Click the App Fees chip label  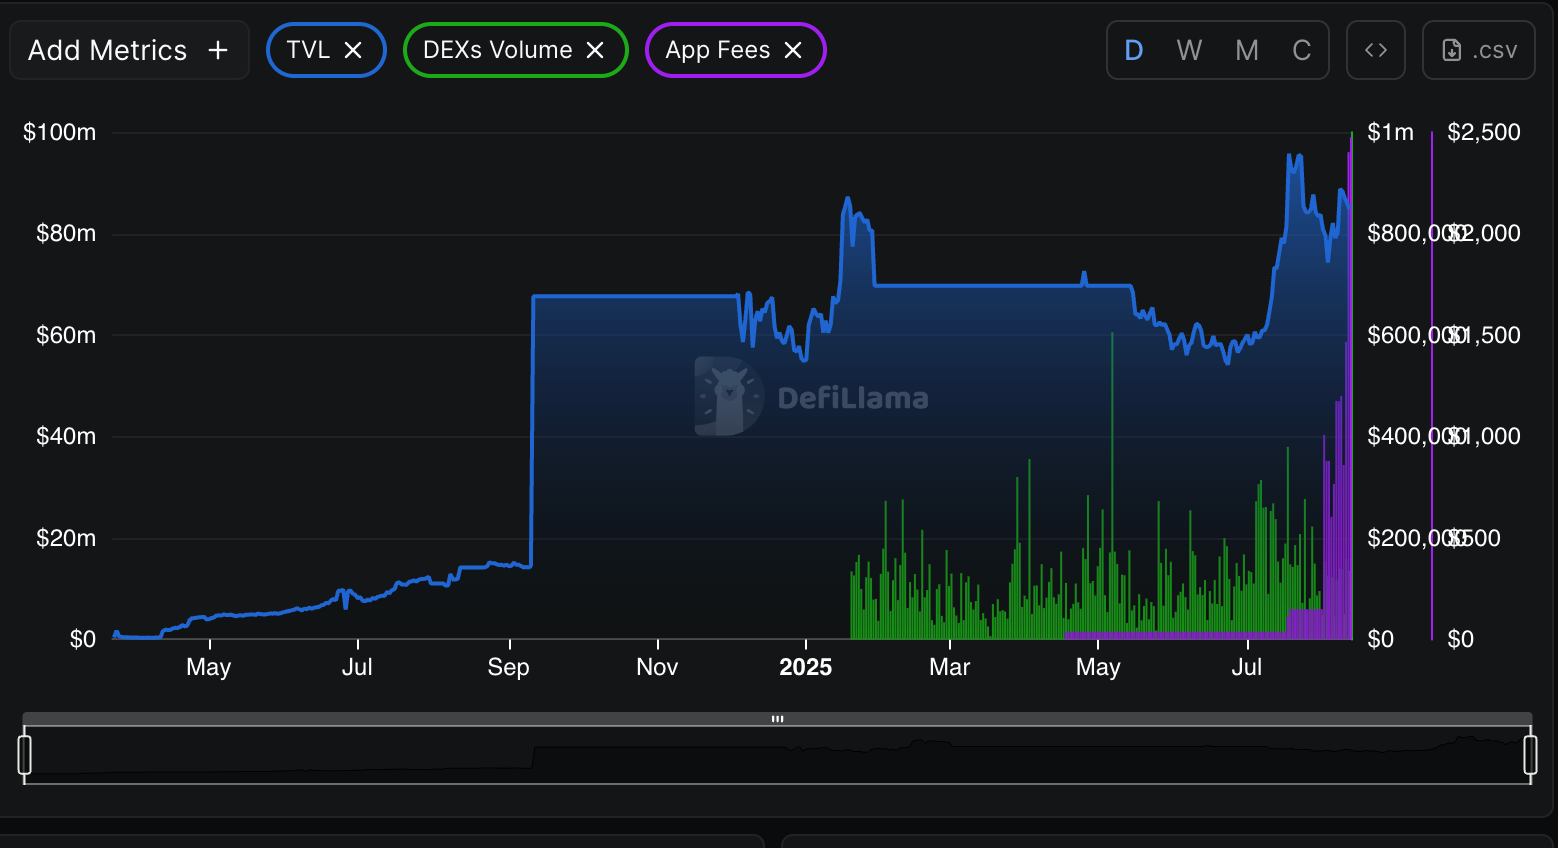tap(717, 50)
